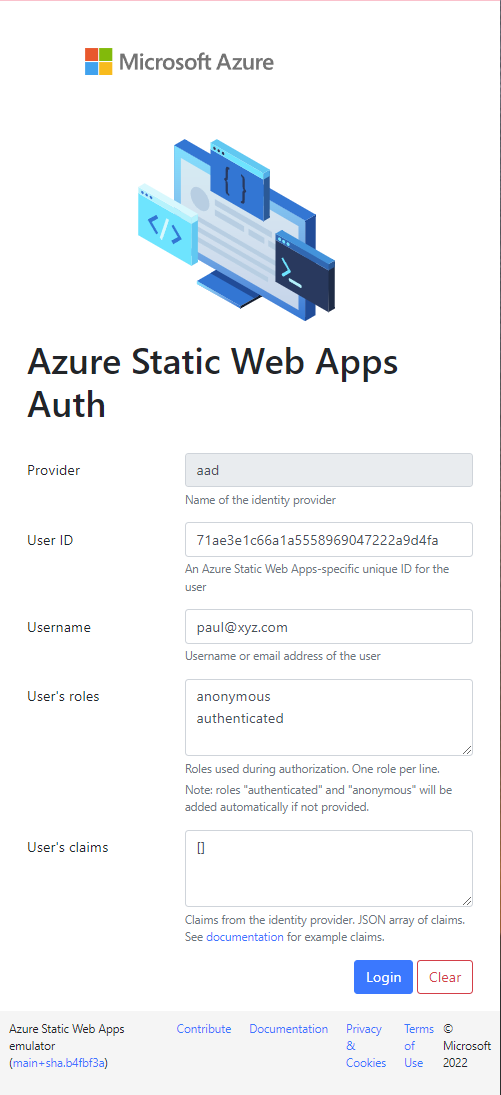The width and height of the screenshot is (501, 1095).
Task: Click the Username label
Action: point(59,627)
